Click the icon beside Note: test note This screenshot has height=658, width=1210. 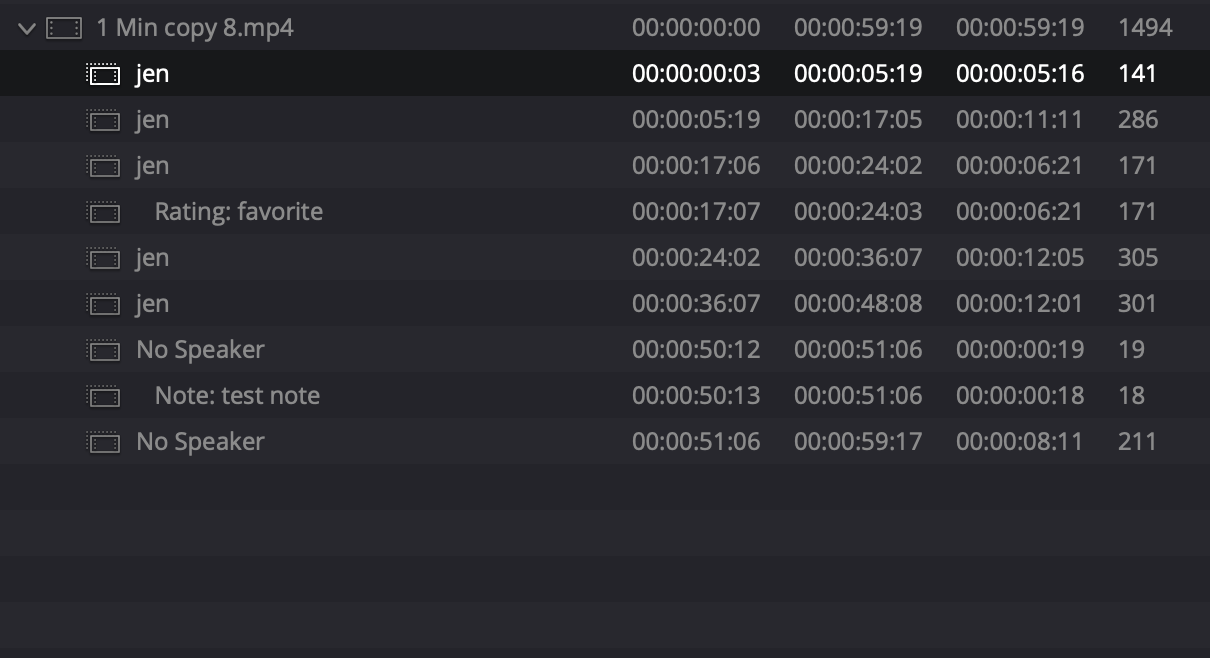coord(103,396)
